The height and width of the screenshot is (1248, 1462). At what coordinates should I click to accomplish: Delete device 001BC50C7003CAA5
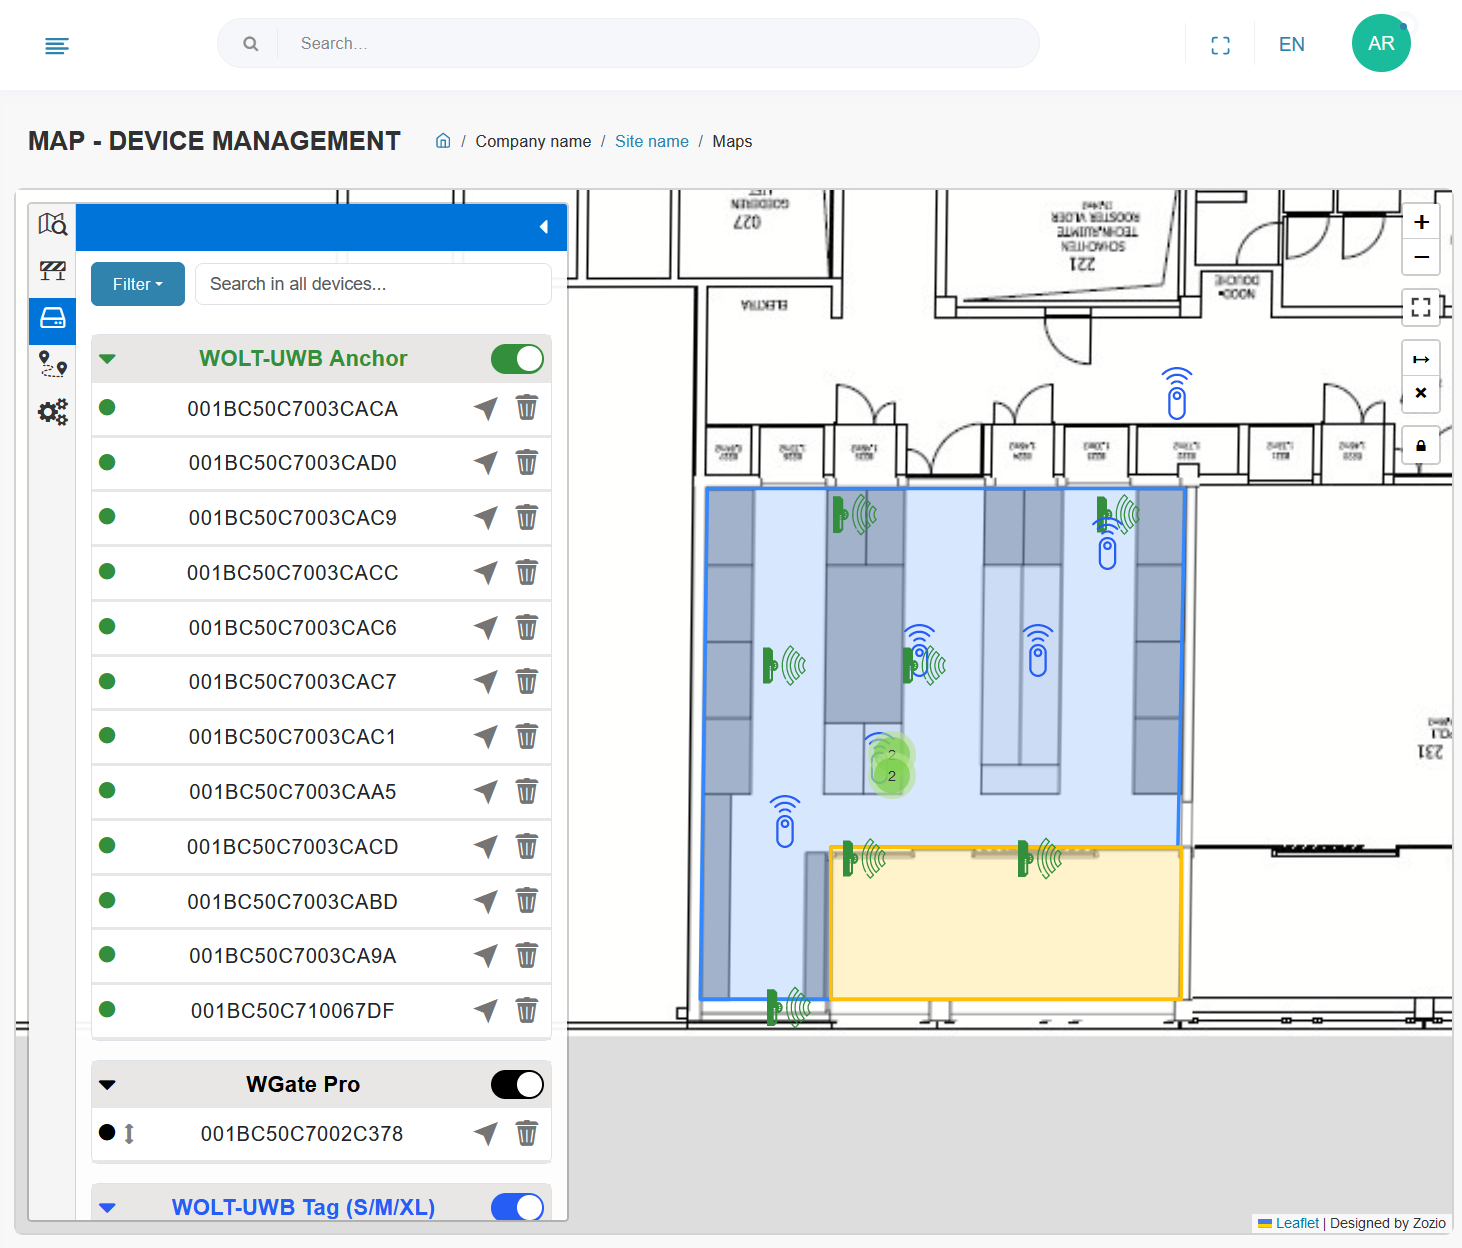pyautogui.click(x=527, y=792)
